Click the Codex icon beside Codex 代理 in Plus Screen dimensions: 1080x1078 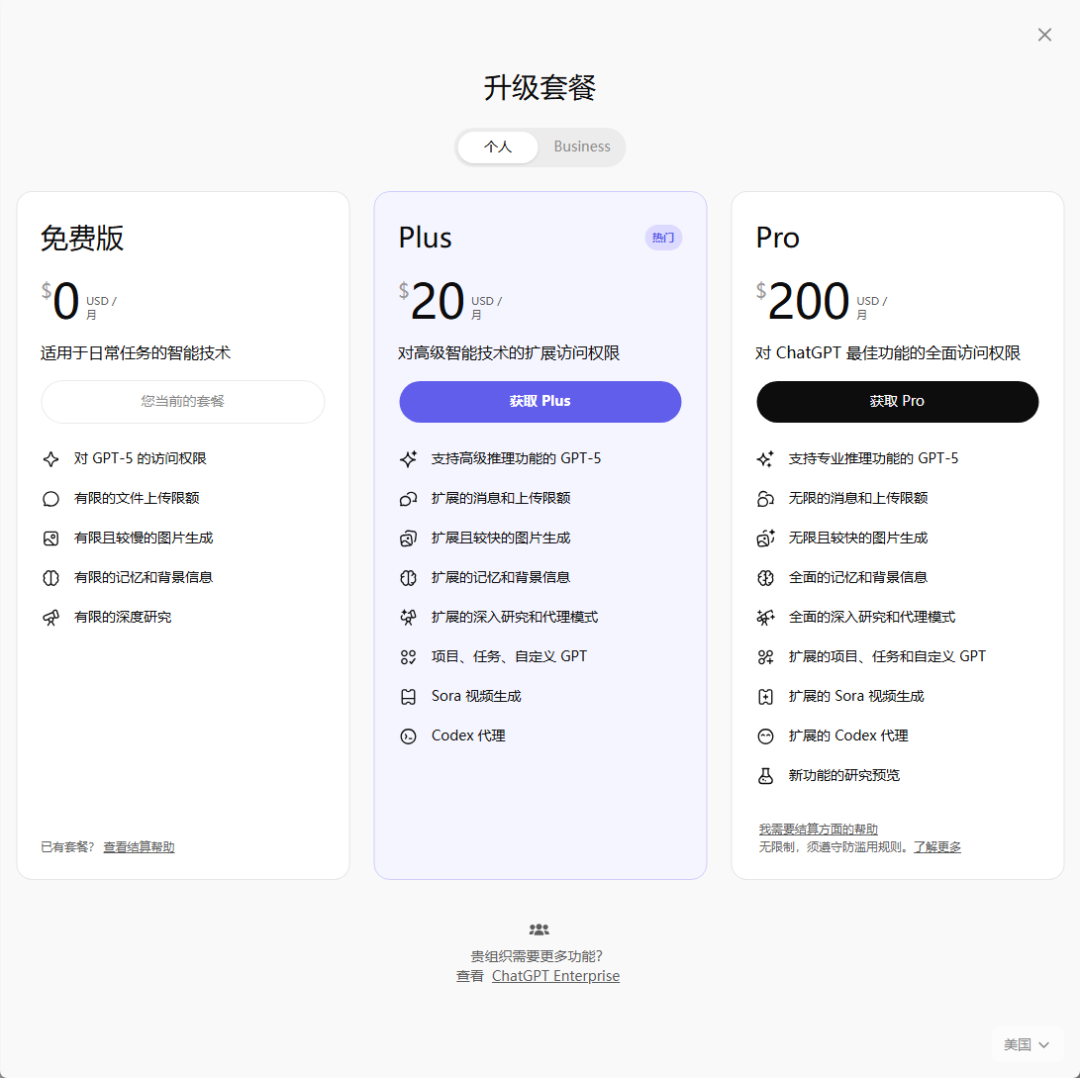point(408,736)
